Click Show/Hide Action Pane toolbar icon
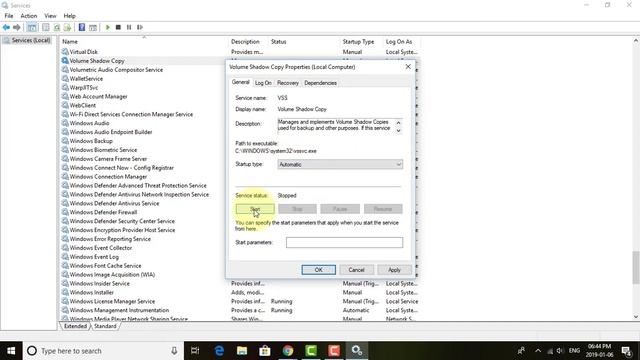 [93, 27]
